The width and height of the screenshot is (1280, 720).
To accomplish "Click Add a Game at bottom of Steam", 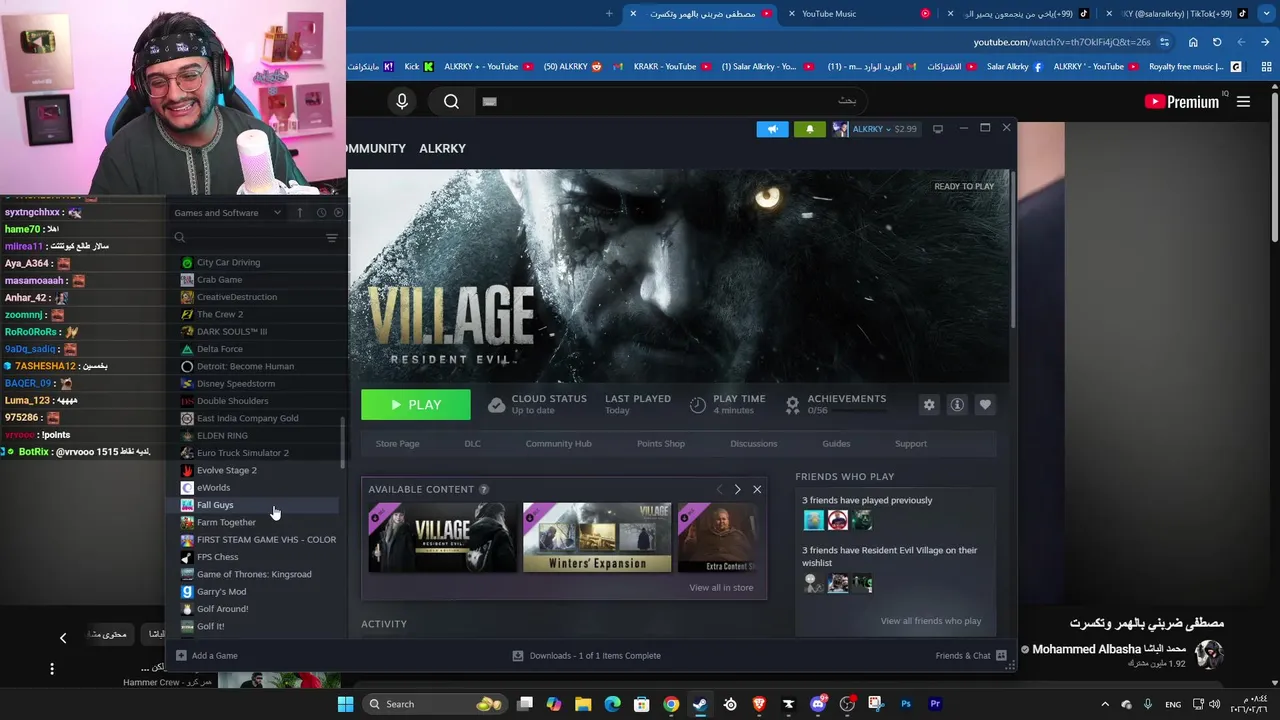I will click(x=207, y=656).
